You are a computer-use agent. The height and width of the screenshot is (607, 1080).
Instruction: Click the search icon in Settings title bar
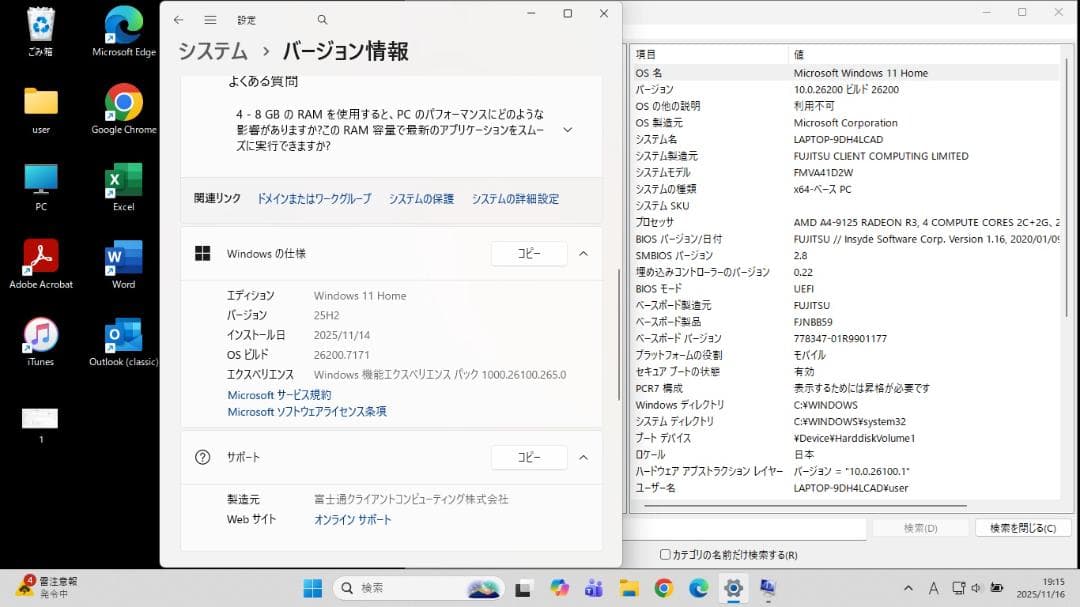(x=322, y=18)
